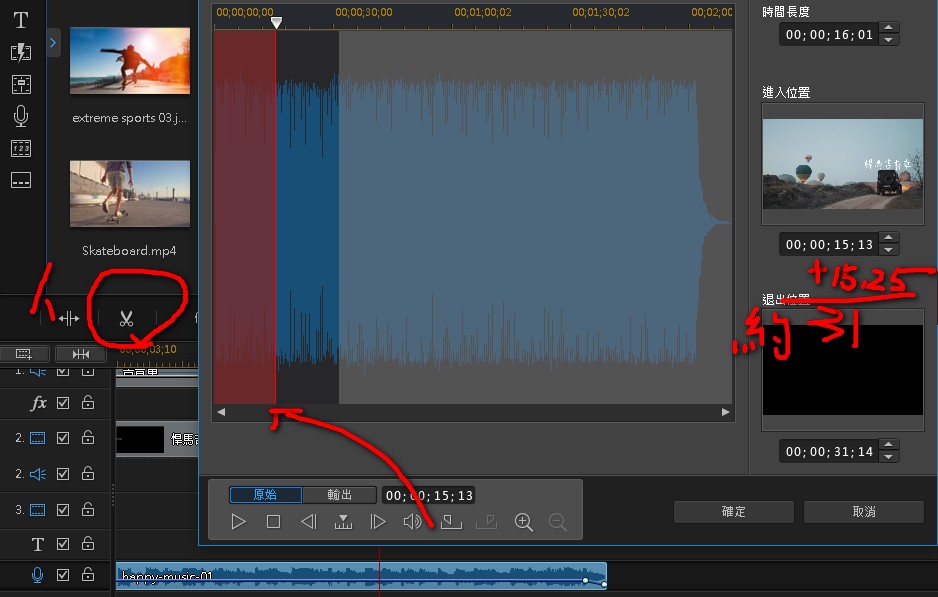Increase the 退出位置 timecode
Screen dimensions: 938x597
[889, 445]
